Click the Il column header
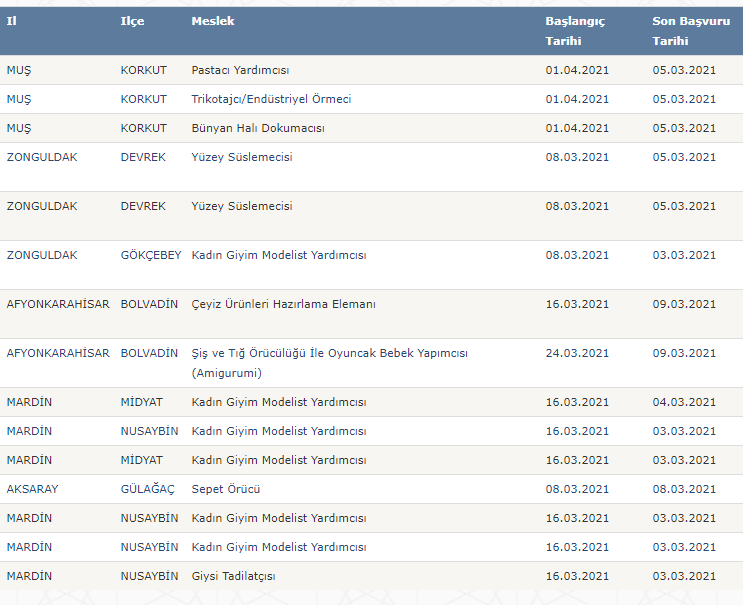Screen dimensions: 743x605 point(12,21)
